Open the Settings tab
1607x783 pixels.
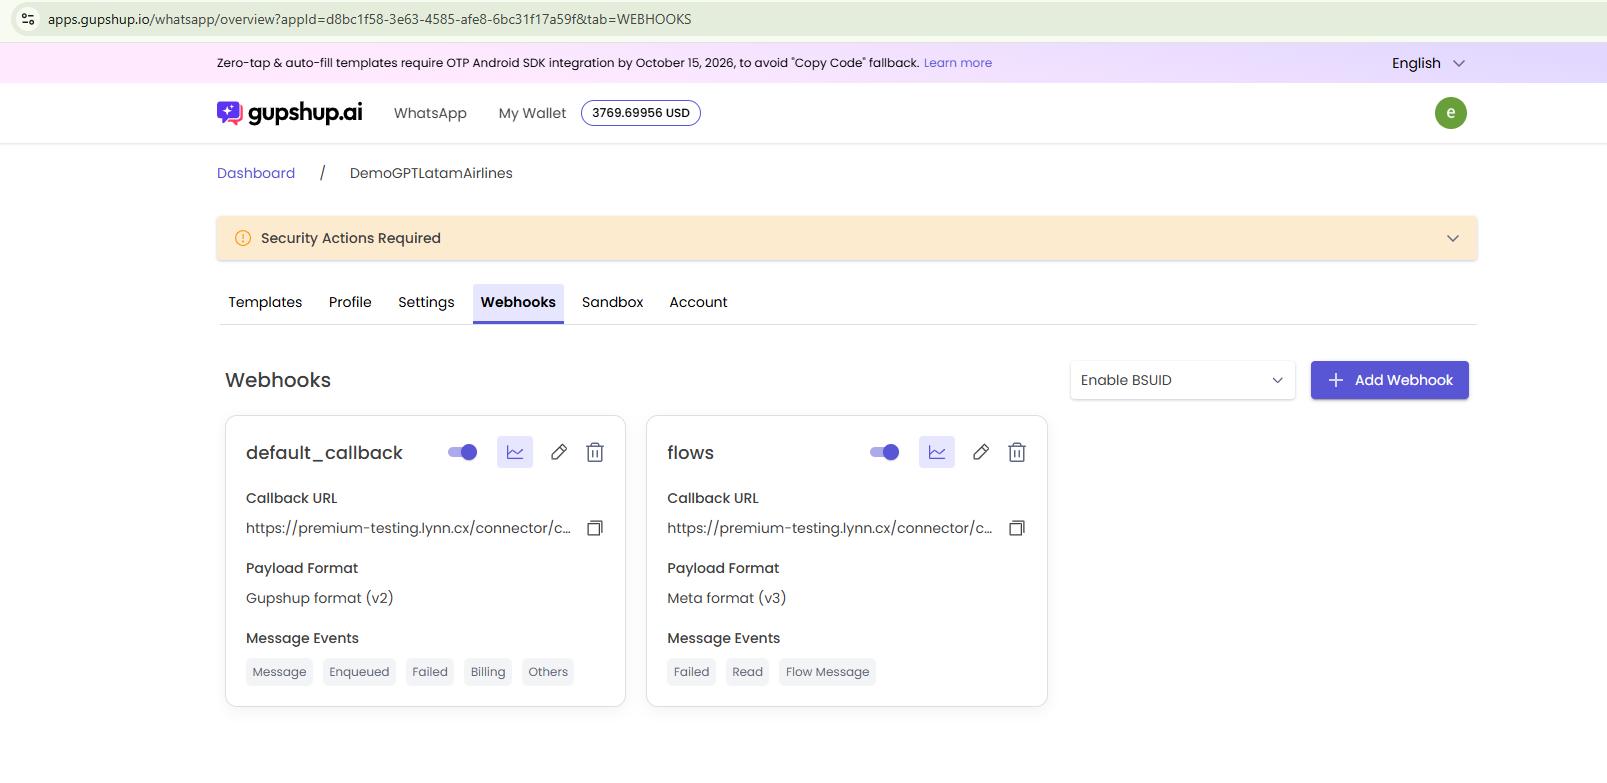426,302
